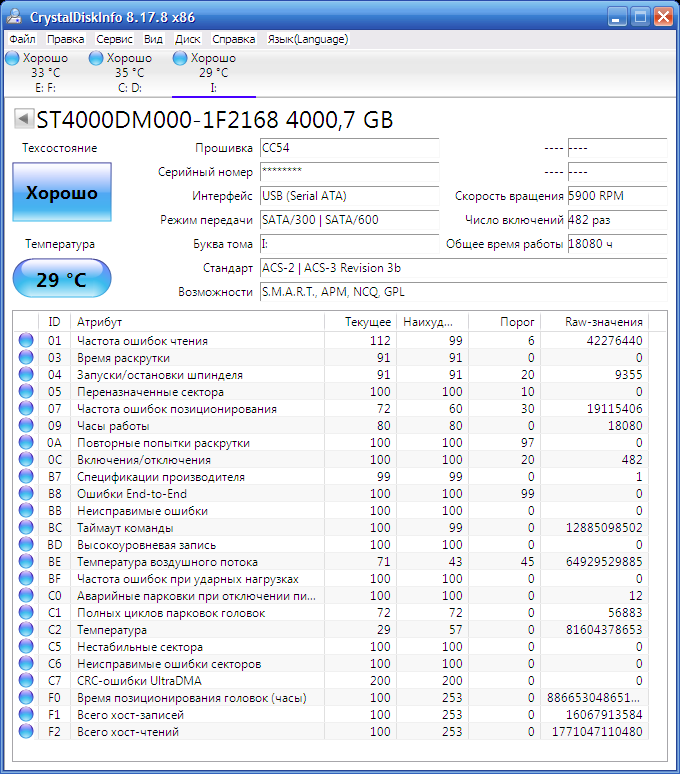Open the Файл menu

click(22, 39)
